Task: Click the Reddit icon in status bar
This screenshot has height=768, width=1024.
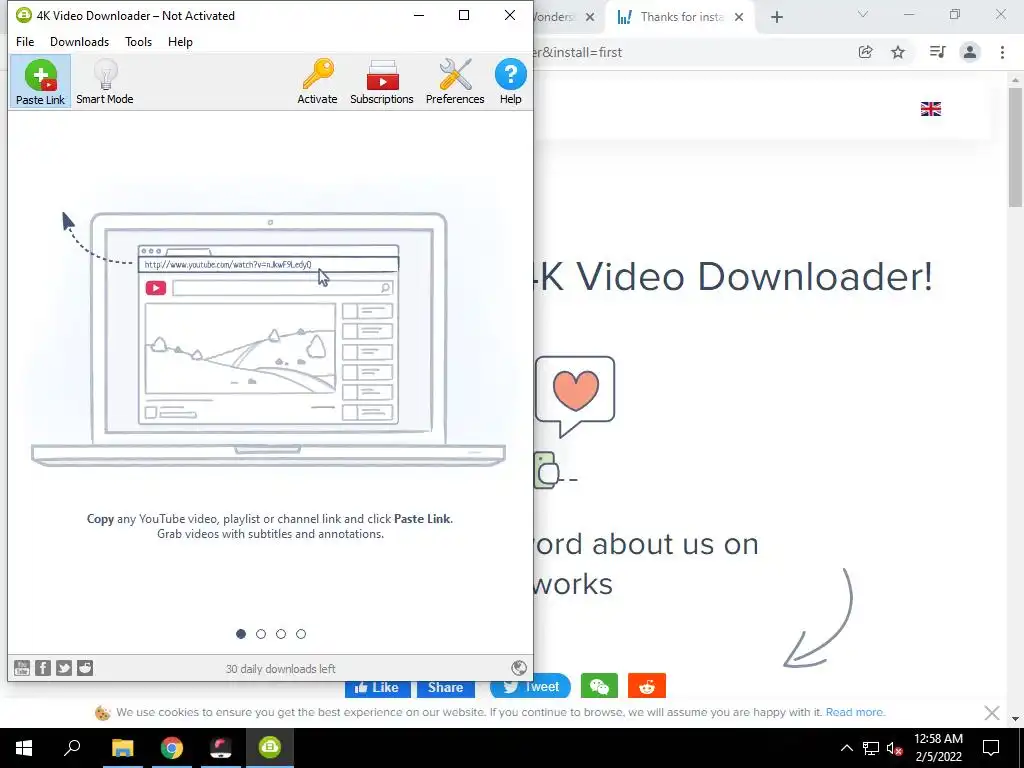Action: pos(85,667)
